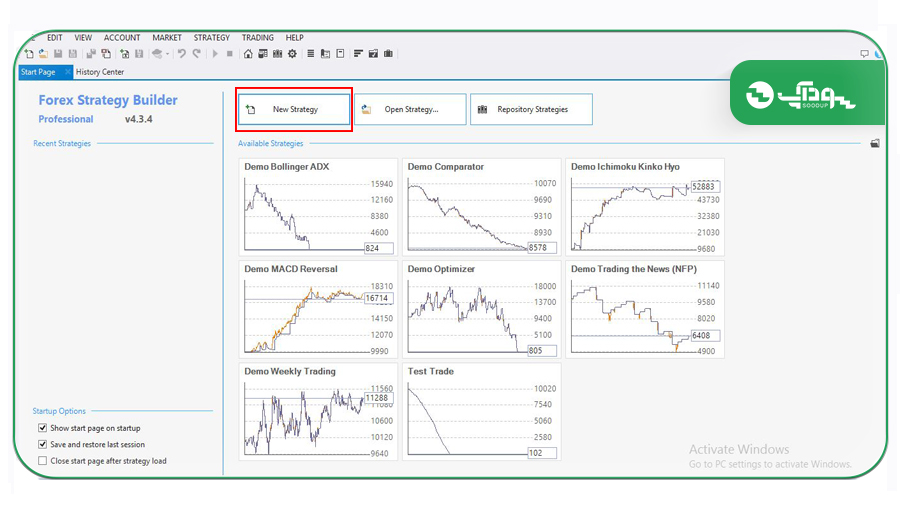
Task: Uncheck Show start page on startup
Action: point(42,428)
